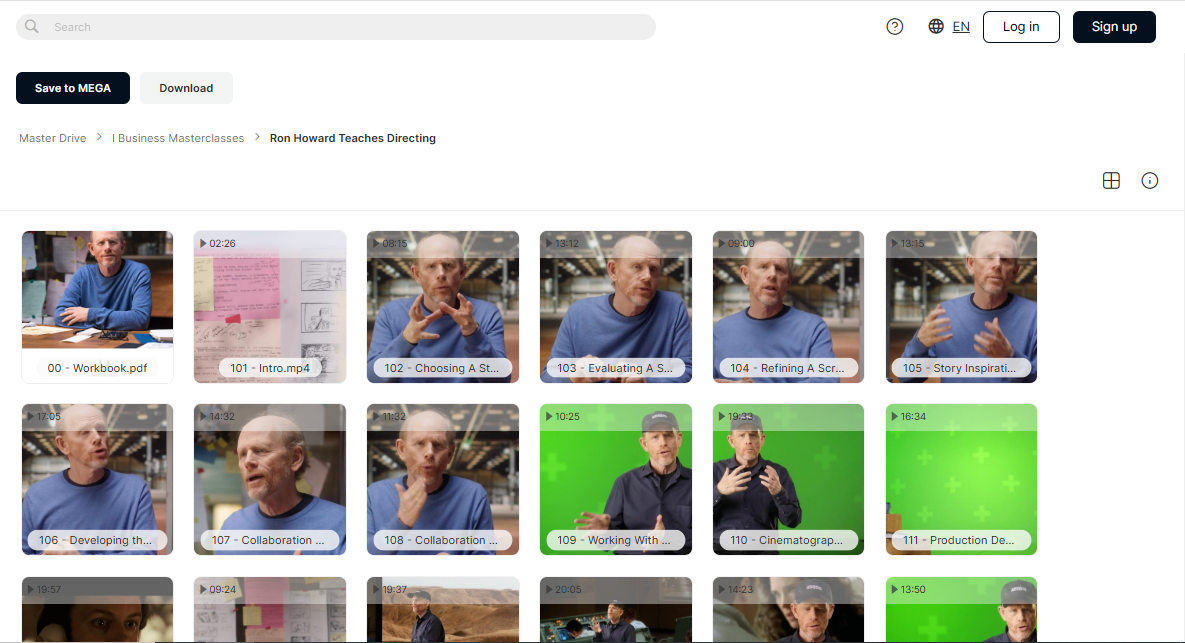Click the Log in button
Screen dimensions: 1185x643
pyautogui.click(x=1021, y=26)
